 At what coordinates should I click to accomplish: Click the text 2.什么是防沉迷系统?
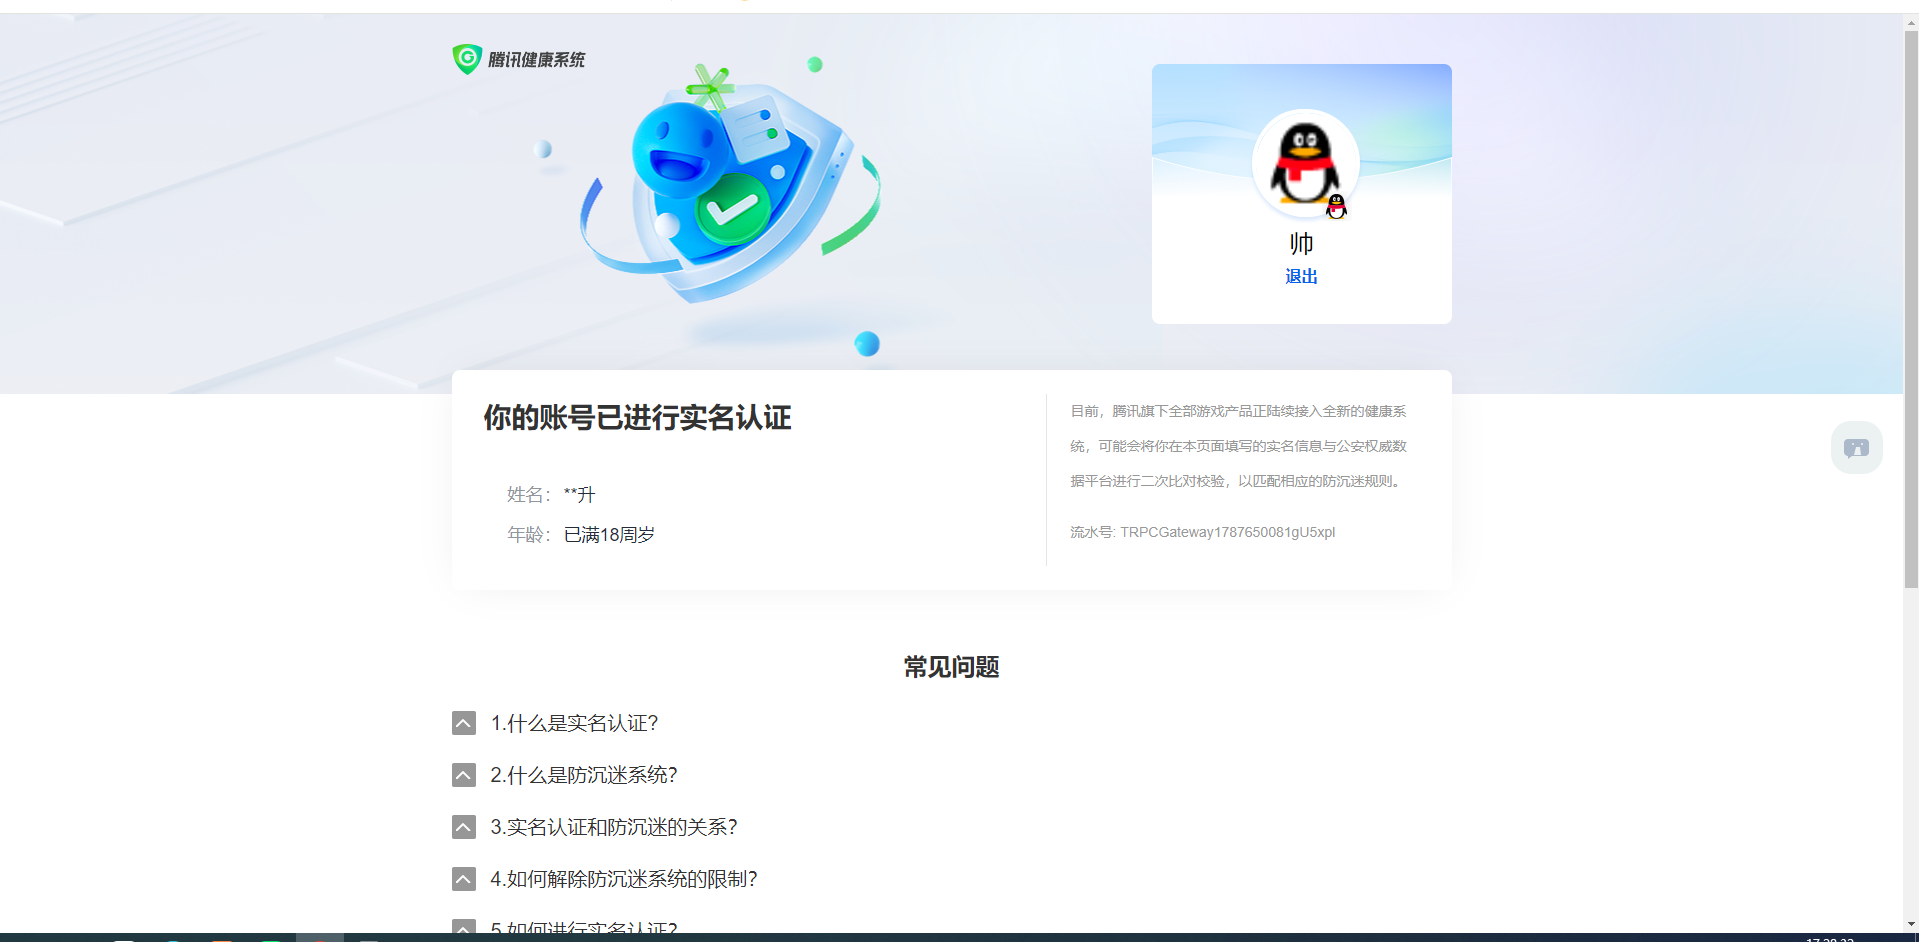click(584, 775)
